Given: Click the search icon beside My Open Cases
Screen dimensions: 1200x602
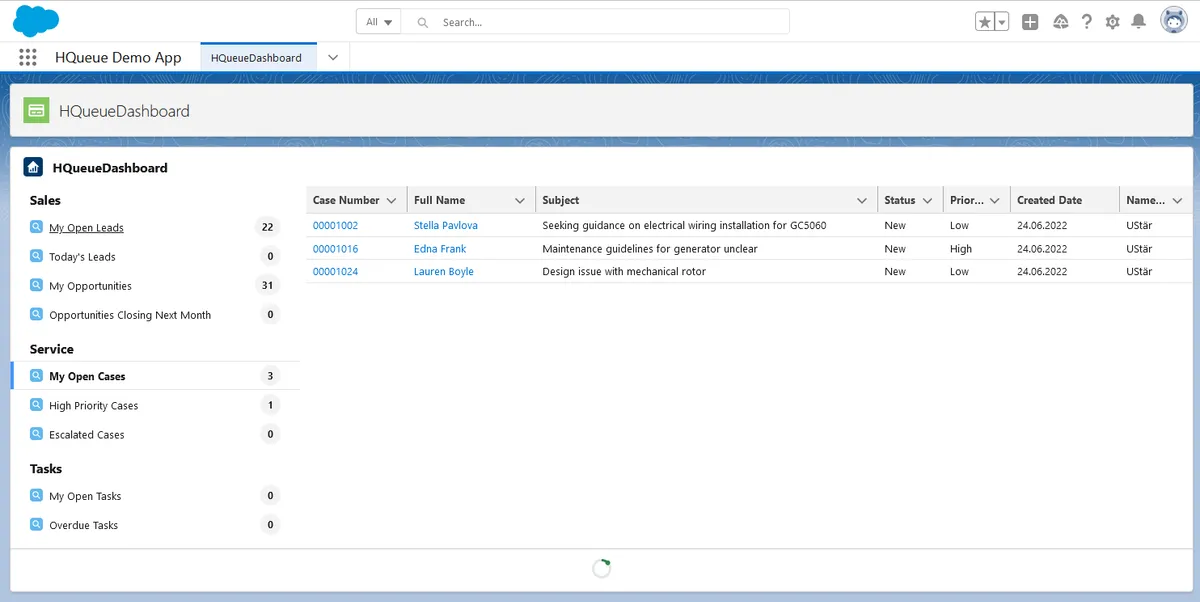Looking at the screenshot, I should [37, 376].
